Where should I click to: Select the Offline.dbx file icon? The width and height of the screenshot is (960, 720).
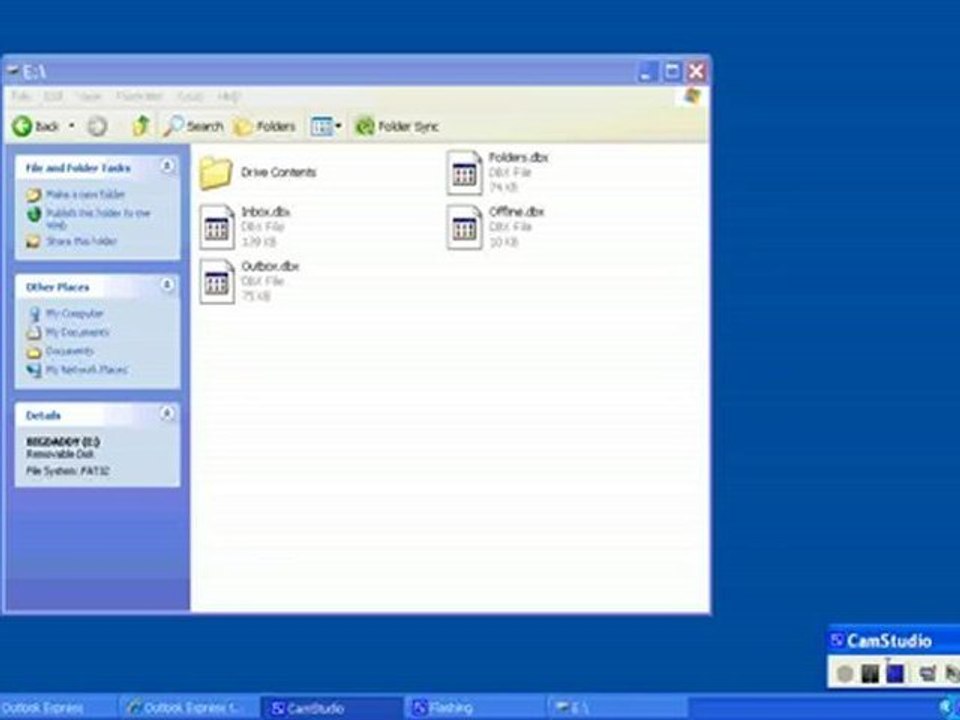(464, 227)
